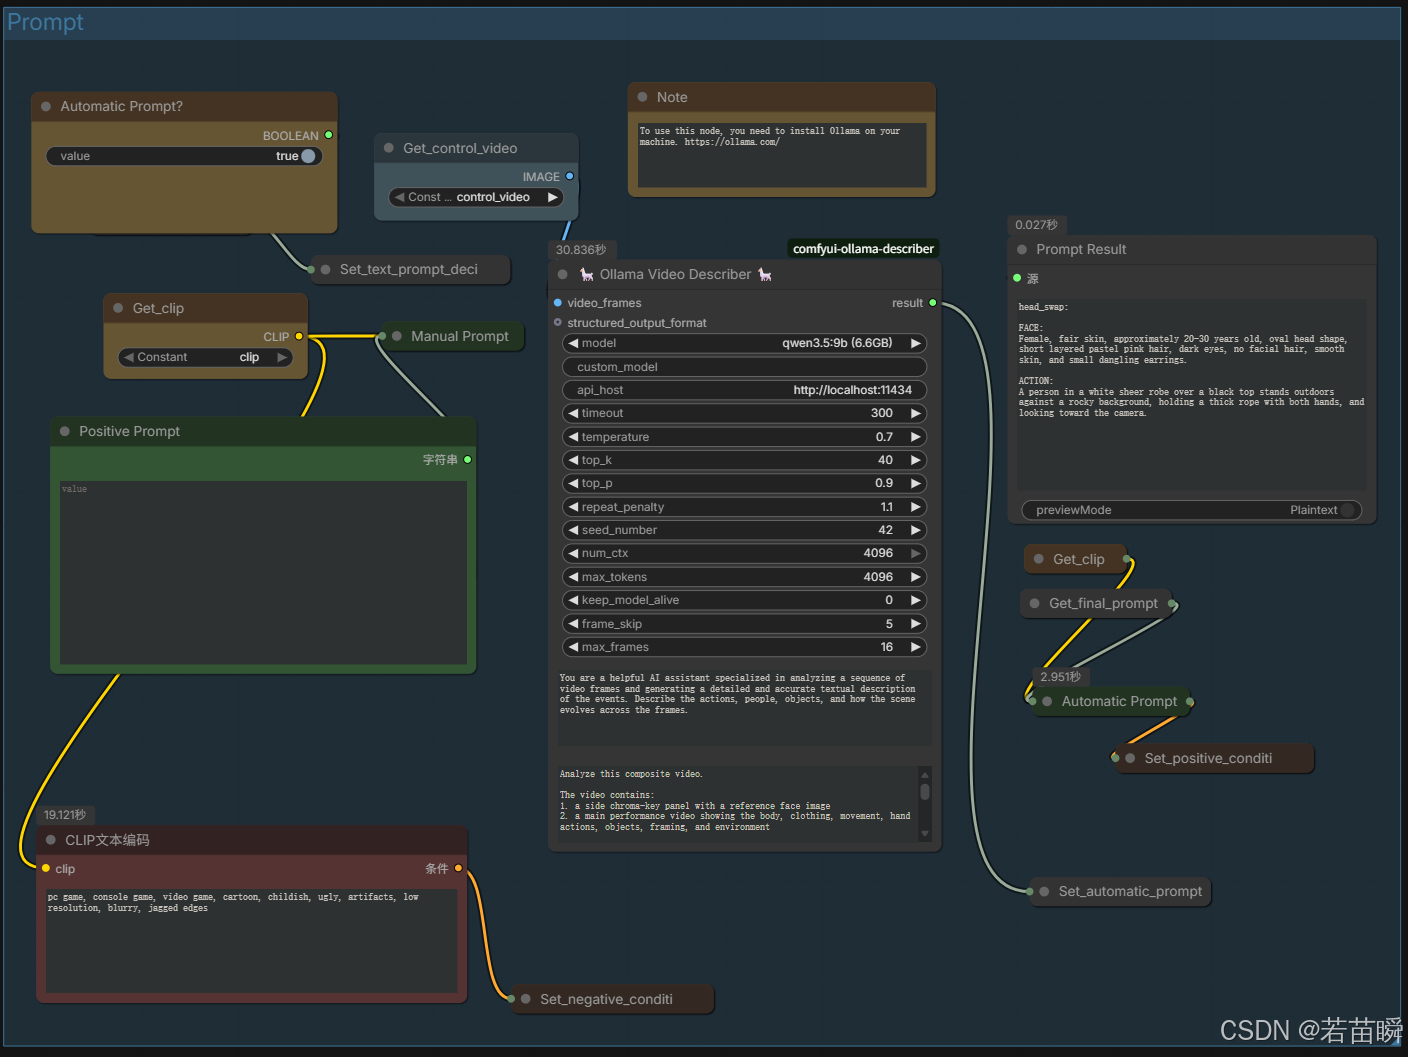This screenshot has width=1408, height=1057.
Task: Collapse the Positive Prompt node via title dot
Action: click(x=65, y=431)
